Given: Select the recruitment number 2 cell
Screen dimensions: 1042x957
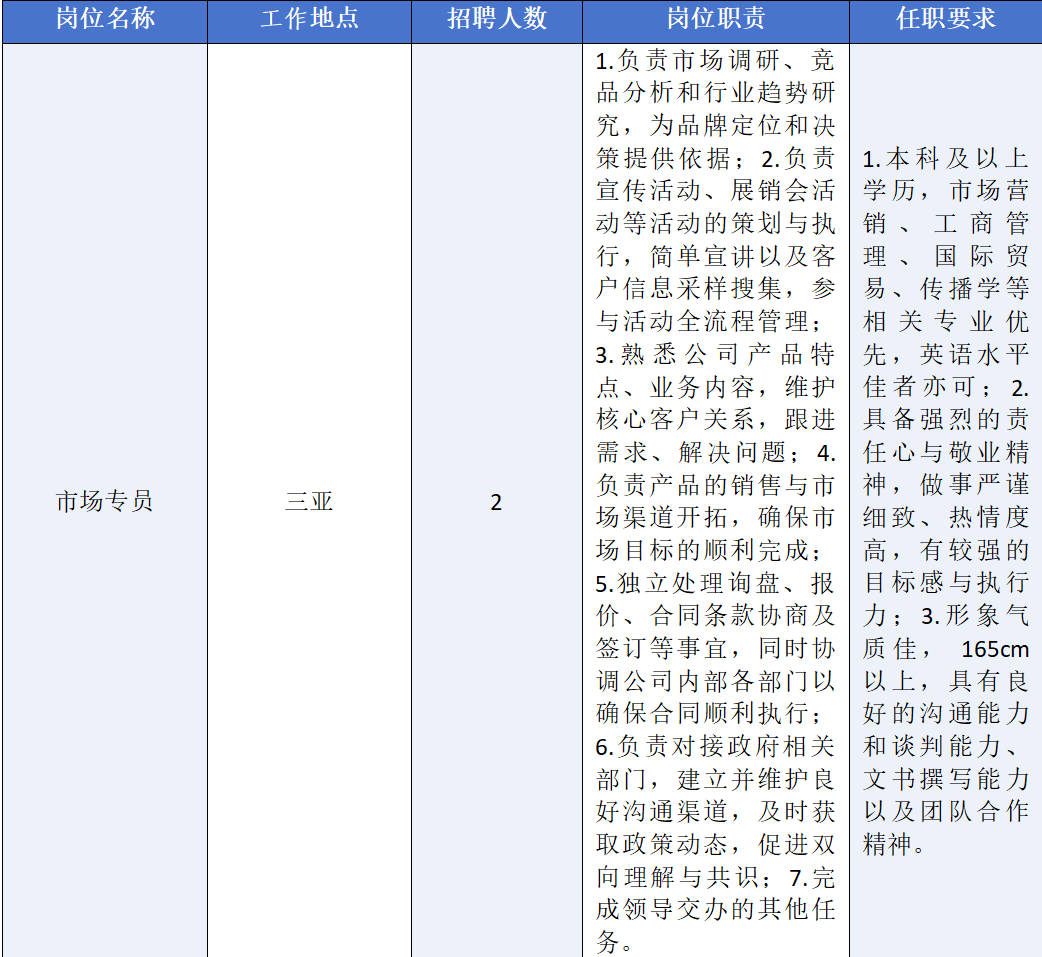Looking at the screenshot, I should pos(496,501).
